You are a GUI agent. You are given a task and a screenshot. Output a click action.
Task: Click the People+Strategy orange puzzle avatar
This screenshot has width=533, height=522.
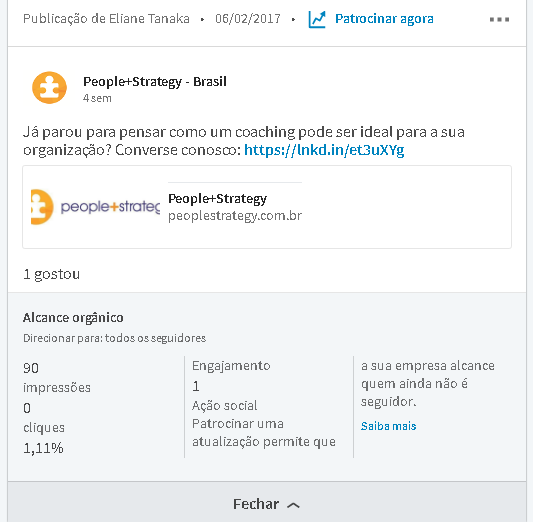coord(49,88)
